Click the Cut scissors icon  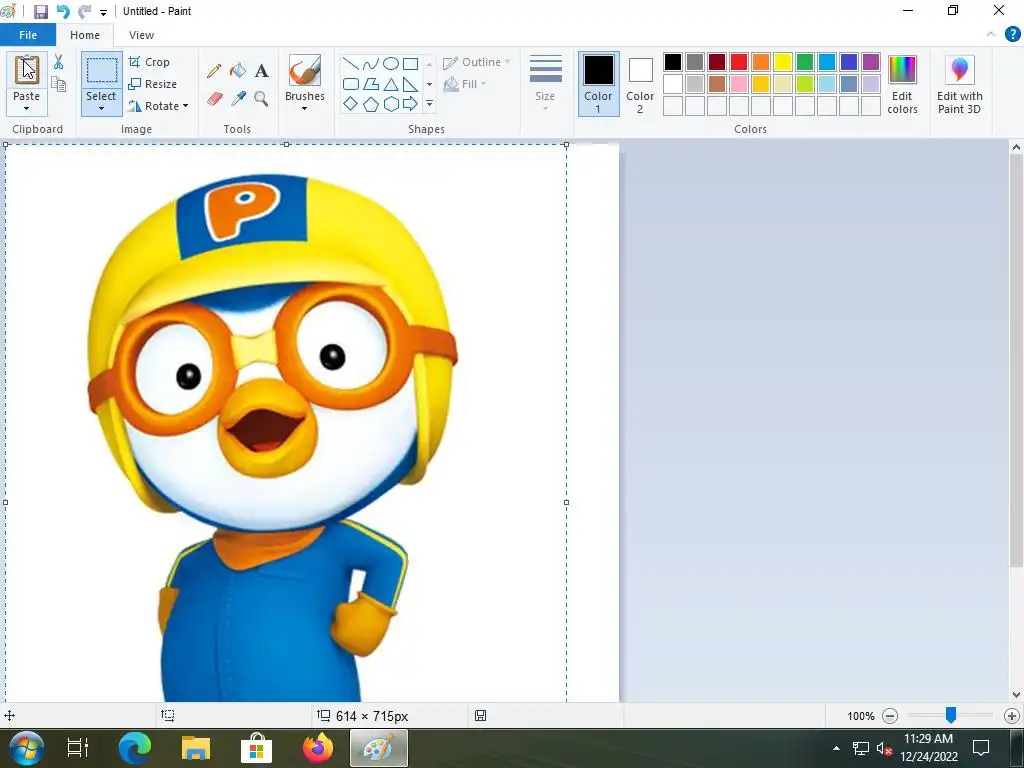click(59, 62)
